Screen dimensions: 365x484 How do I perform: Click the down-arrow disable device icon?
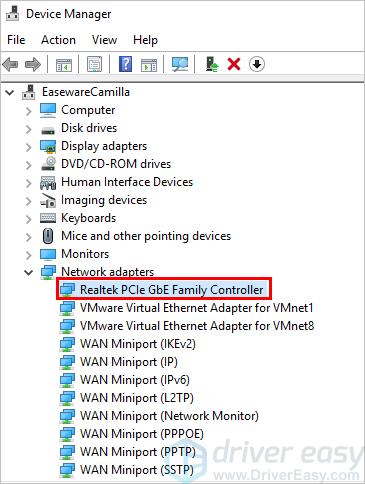click(x=257, y=64)
